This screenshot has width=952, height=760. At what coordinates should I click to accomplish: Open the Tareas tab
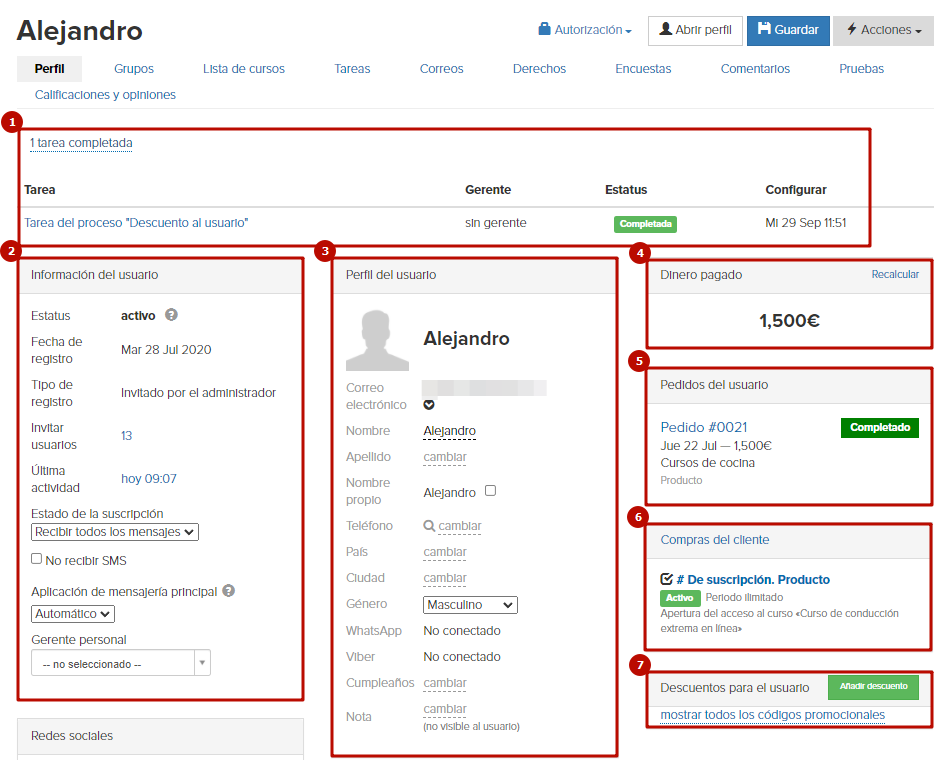[x=352, y=69]
